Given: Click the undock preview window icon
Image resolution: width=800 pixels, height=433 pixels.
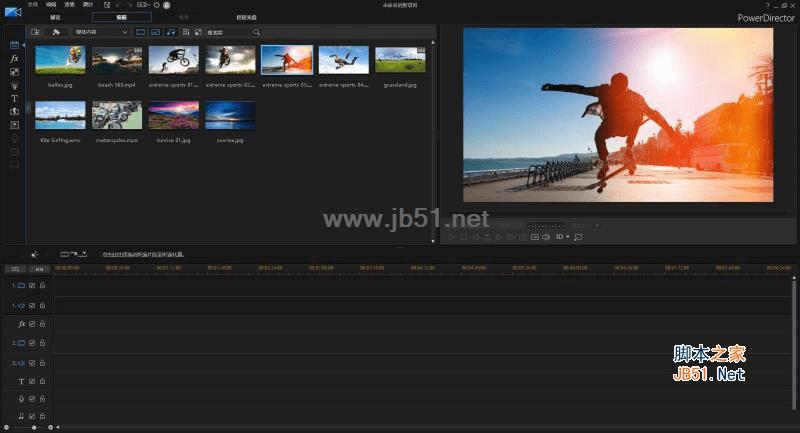Looking at the screenshot, I should tap(578, 237).
